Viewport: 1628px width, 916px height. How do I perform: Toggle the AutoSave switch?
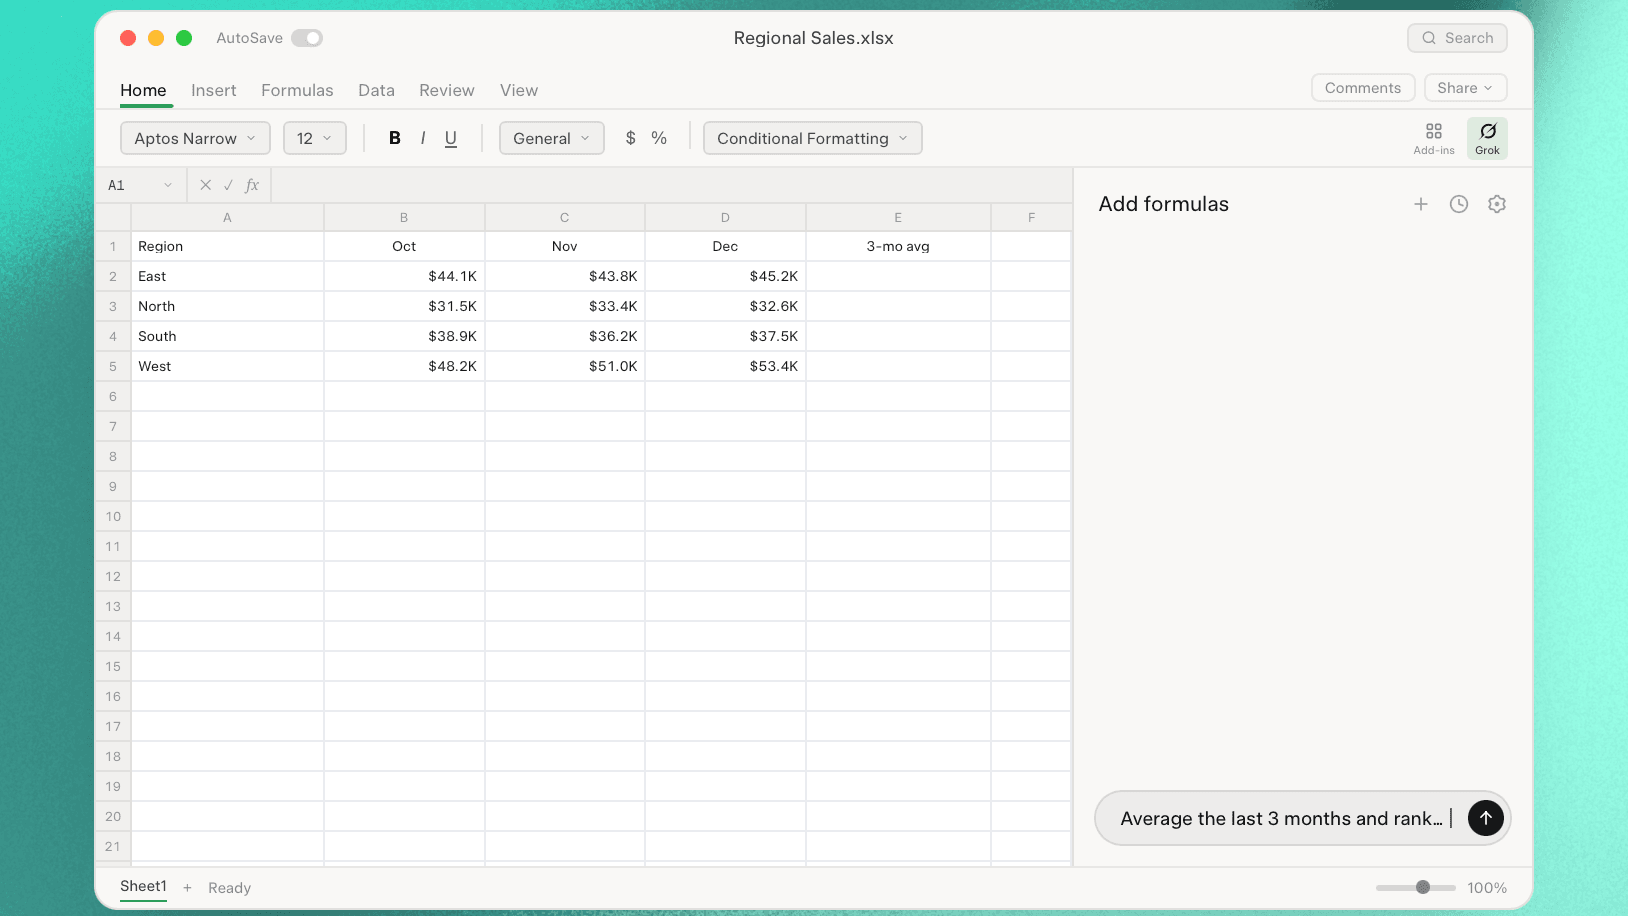pyautogui.click(x=307, y=38)
